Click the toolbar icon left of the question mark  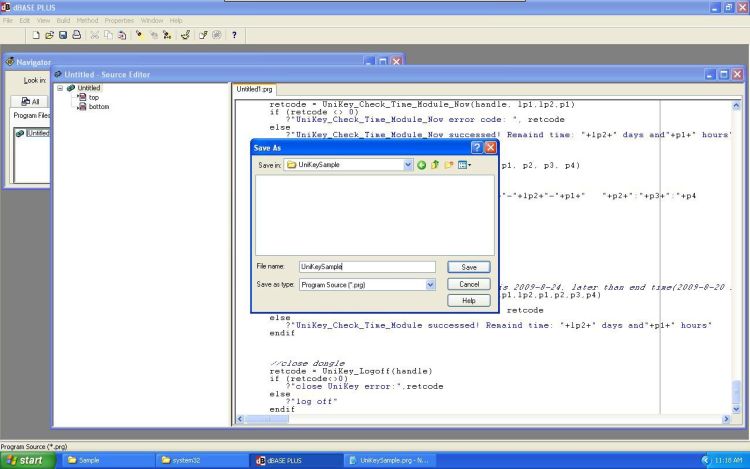coord(217,35)
